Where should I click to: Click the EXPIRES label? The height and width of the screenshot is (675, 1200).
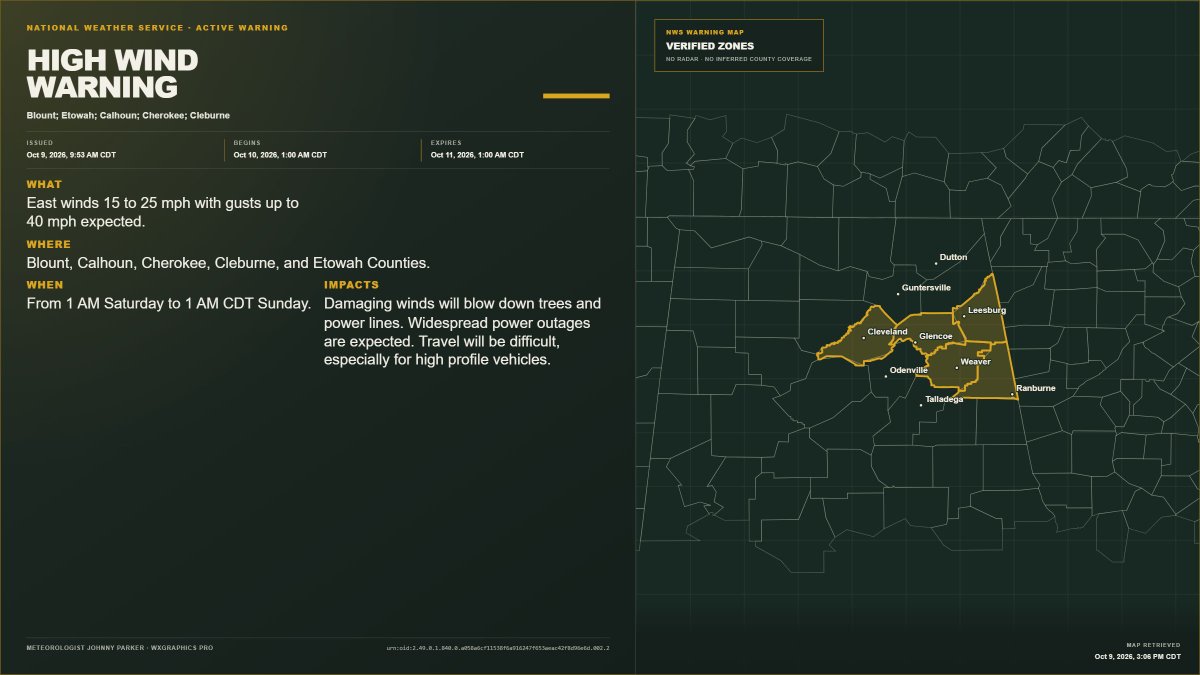445,143
